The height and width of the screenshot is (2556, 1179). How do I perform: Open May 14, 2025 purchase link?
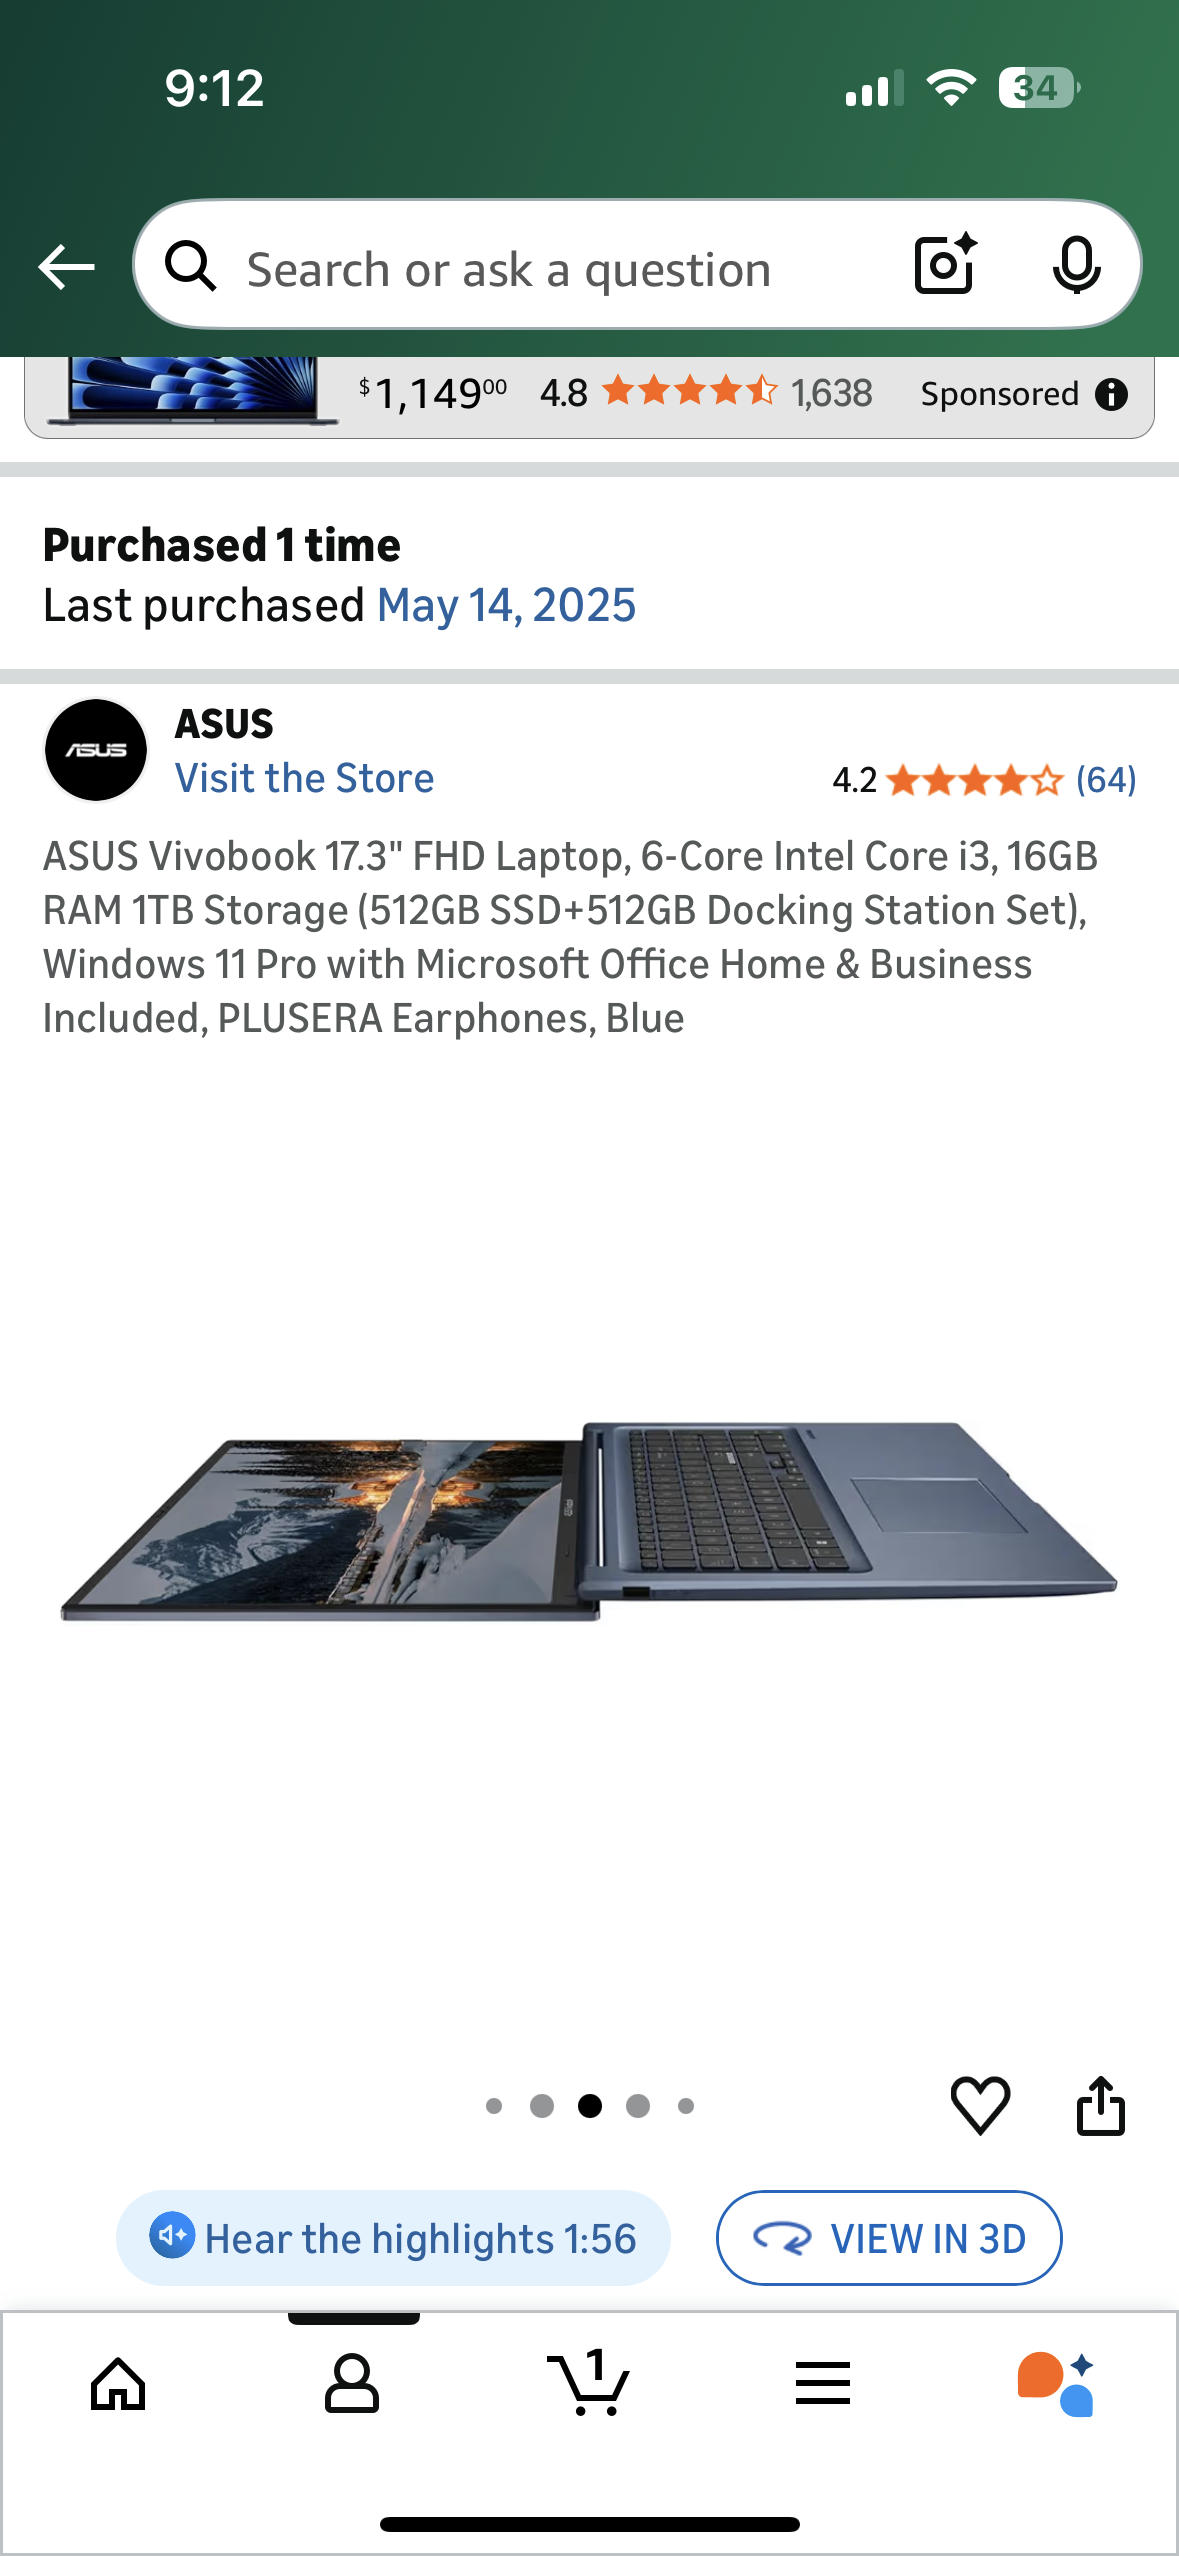pos(506,605)
